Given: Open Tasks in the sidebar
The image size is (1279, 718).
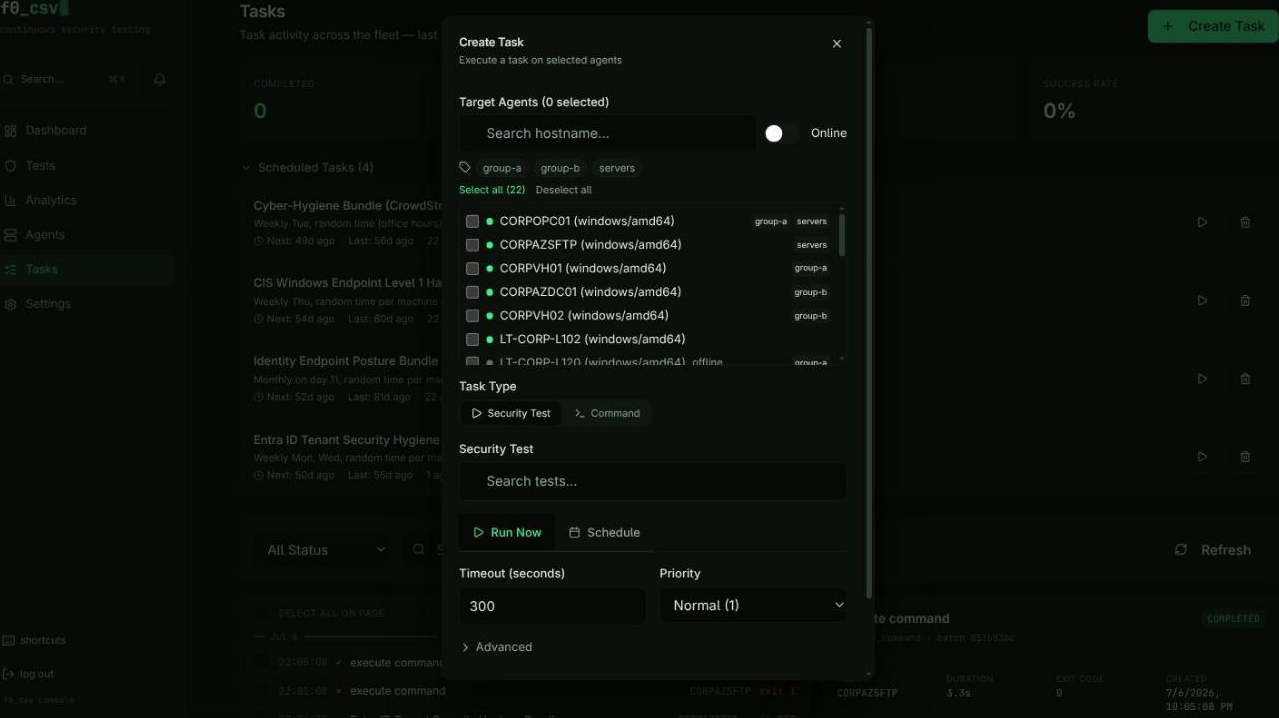Looking at the screenshot, I should (x=87, y=269).
